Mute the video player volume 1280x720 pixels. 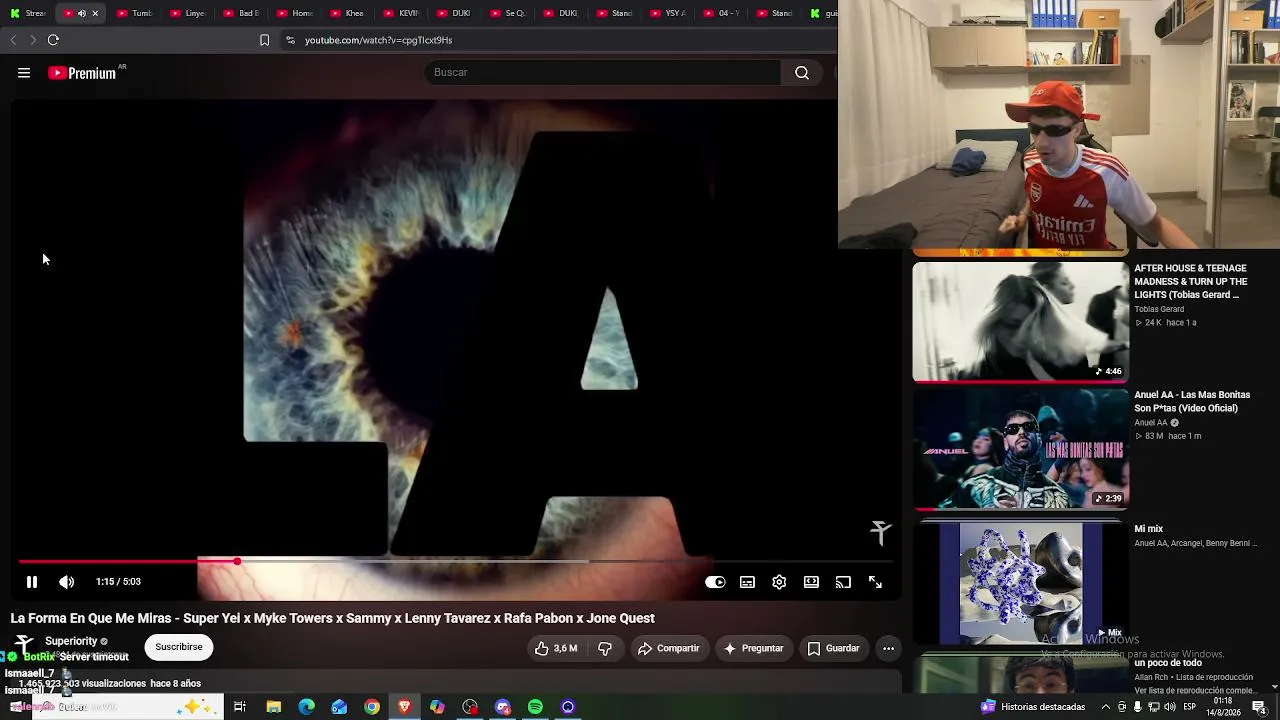[66, 582]
